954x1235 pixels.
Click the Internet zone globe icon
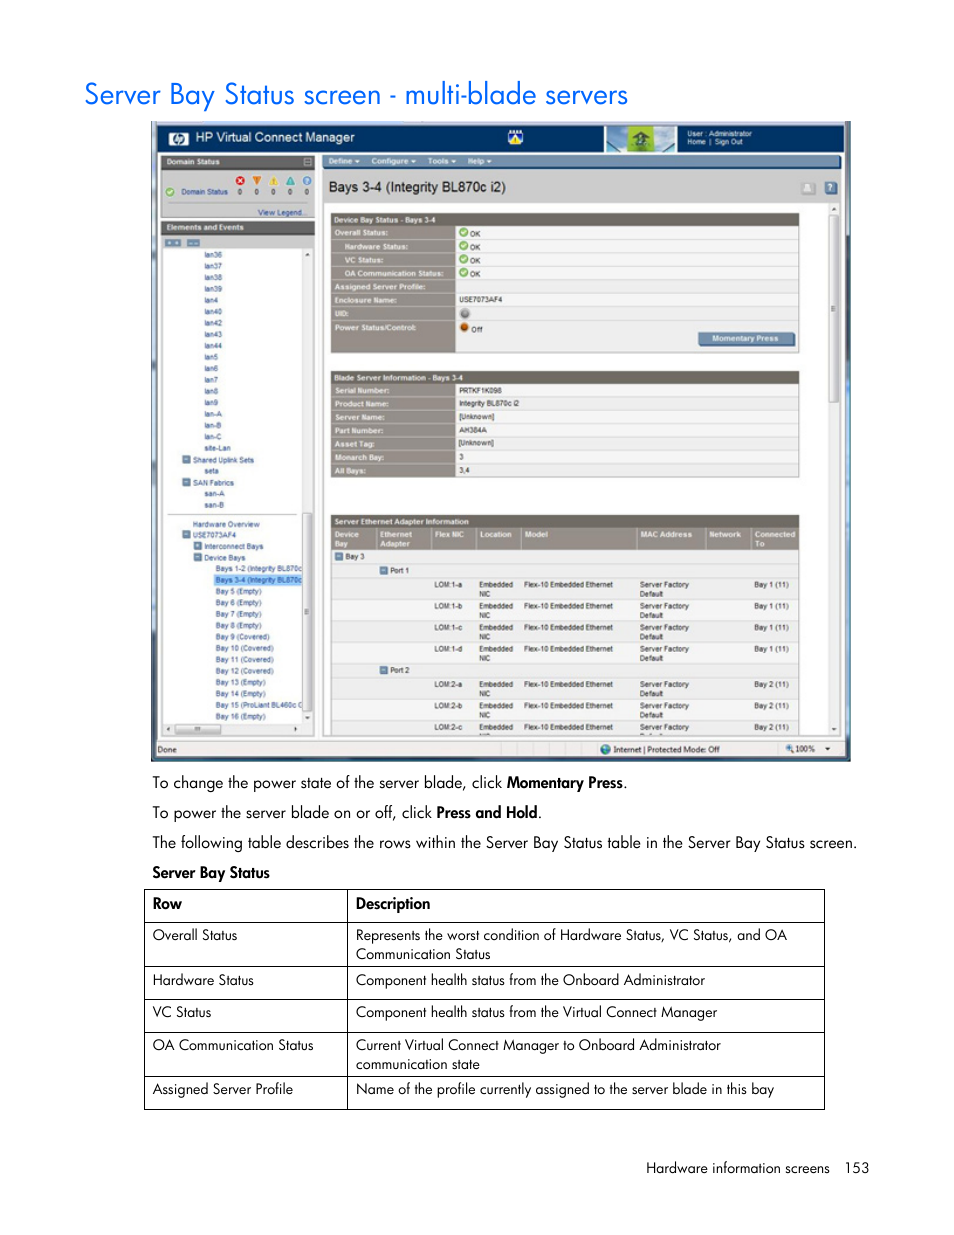(605, 749)
